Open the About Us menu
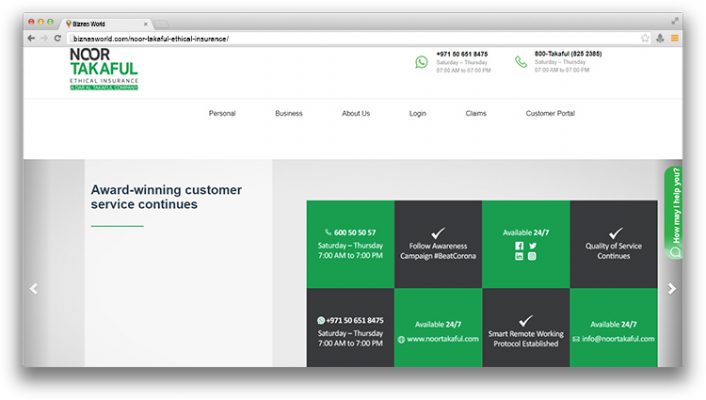The image size is (706, 400). click(355, 114)
